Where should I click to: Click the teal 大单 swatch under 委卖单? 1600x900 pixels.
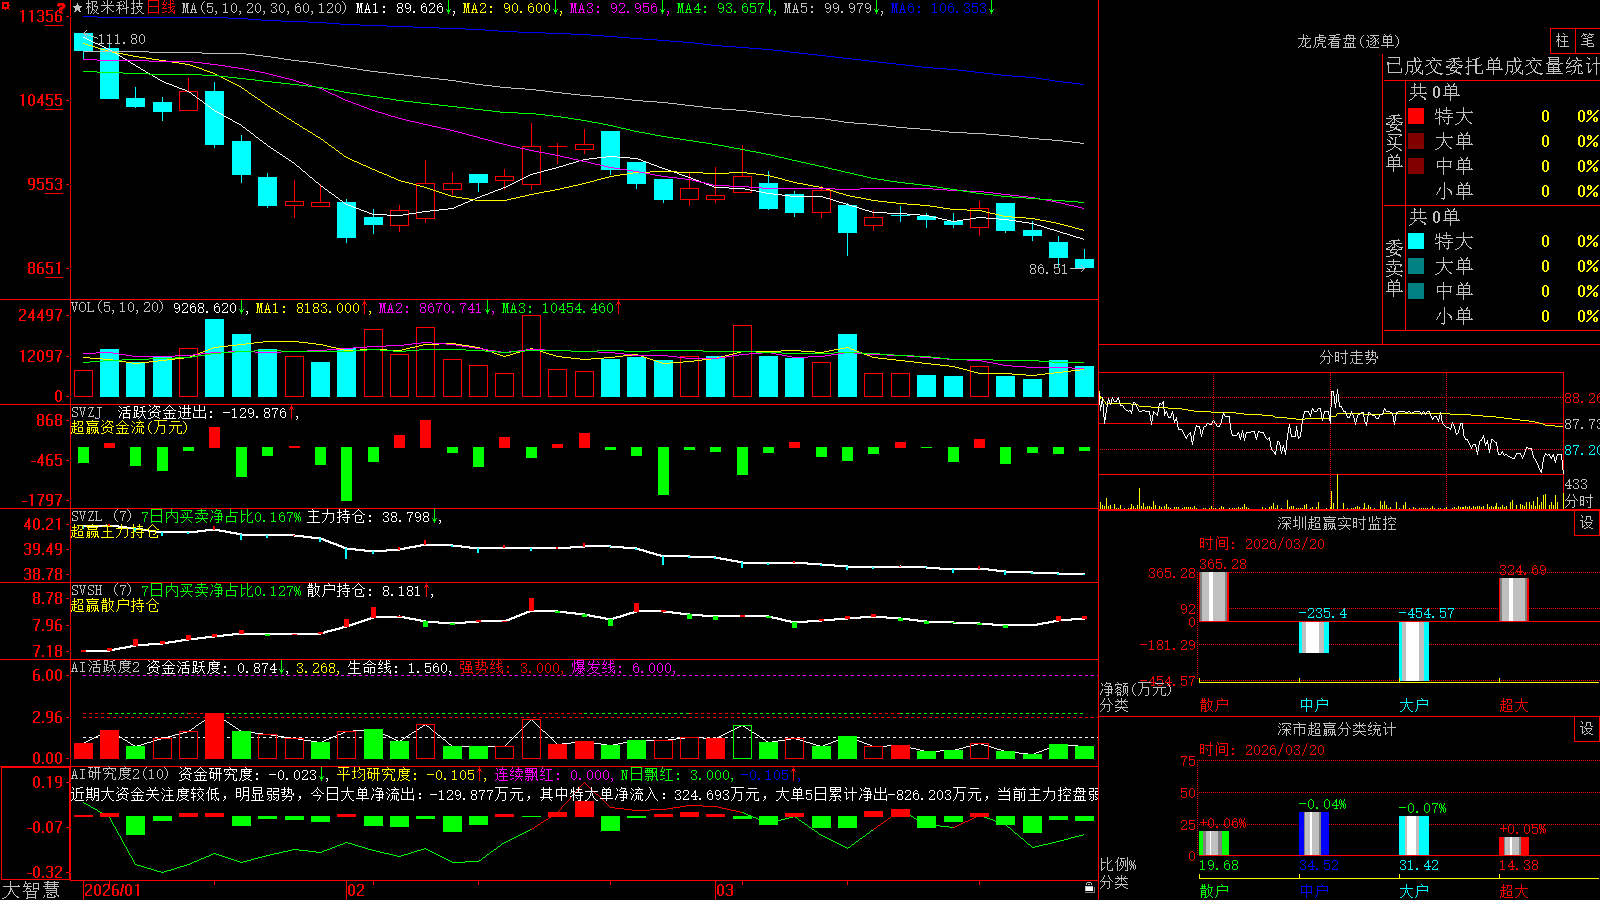point(1416,266)
